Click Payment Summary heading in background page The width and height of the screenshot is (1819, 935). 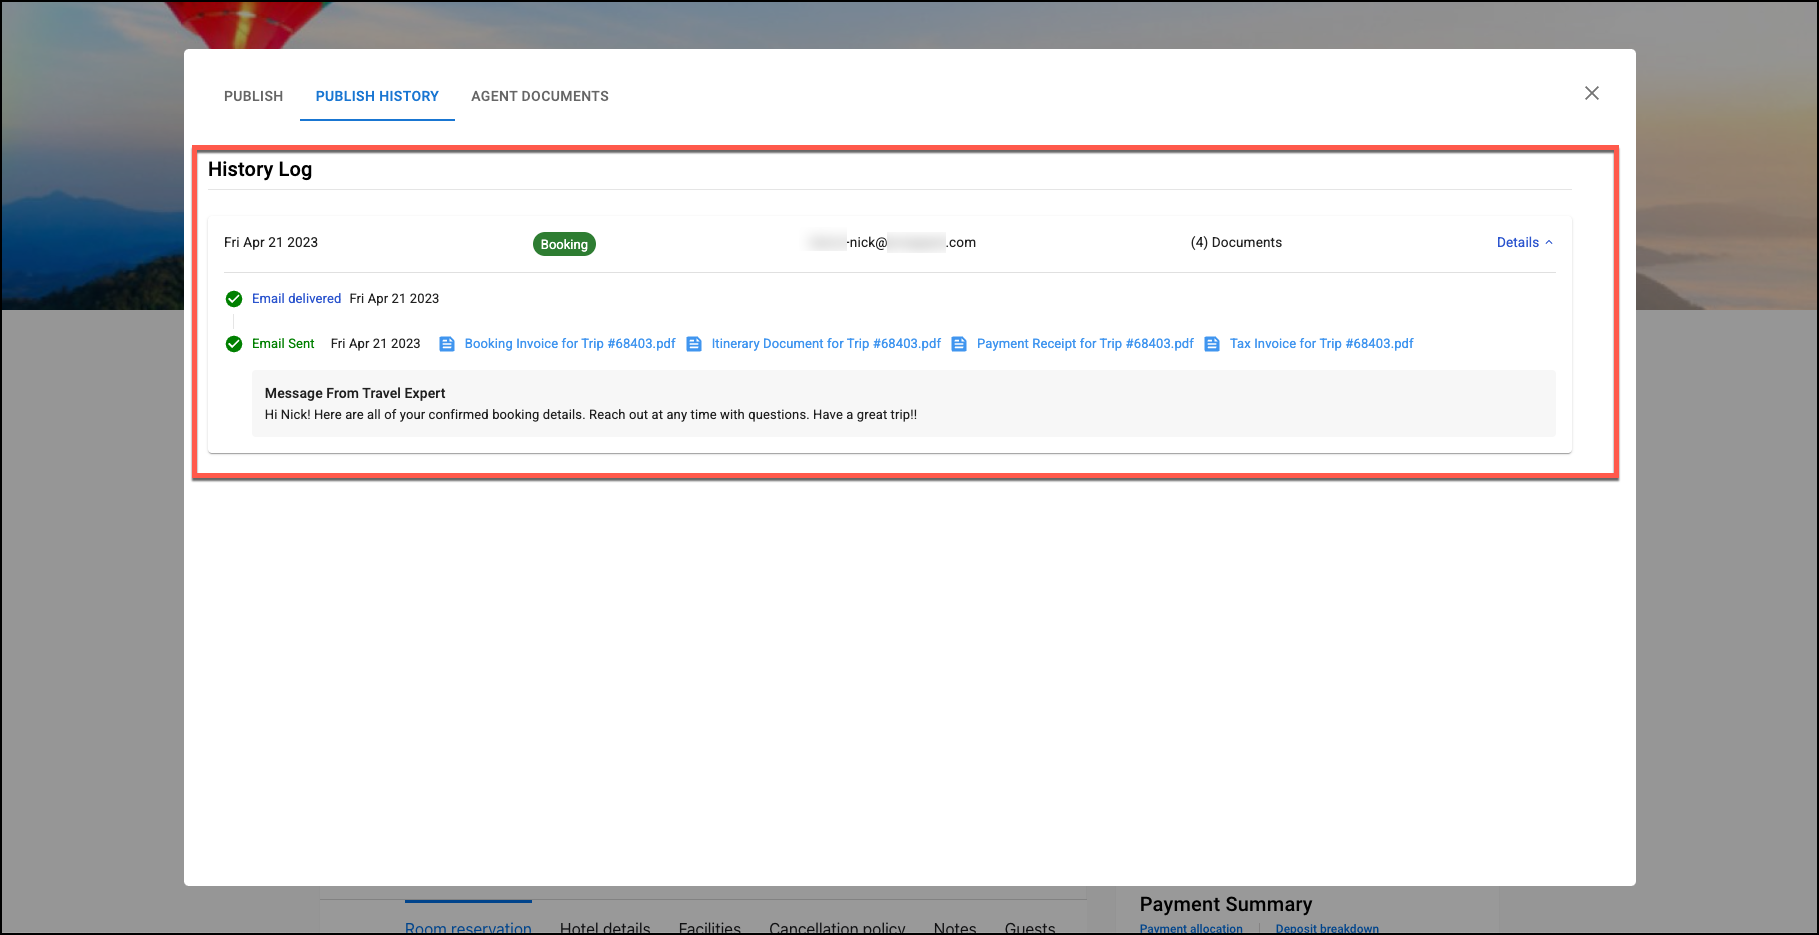[x=1226, y=904]
